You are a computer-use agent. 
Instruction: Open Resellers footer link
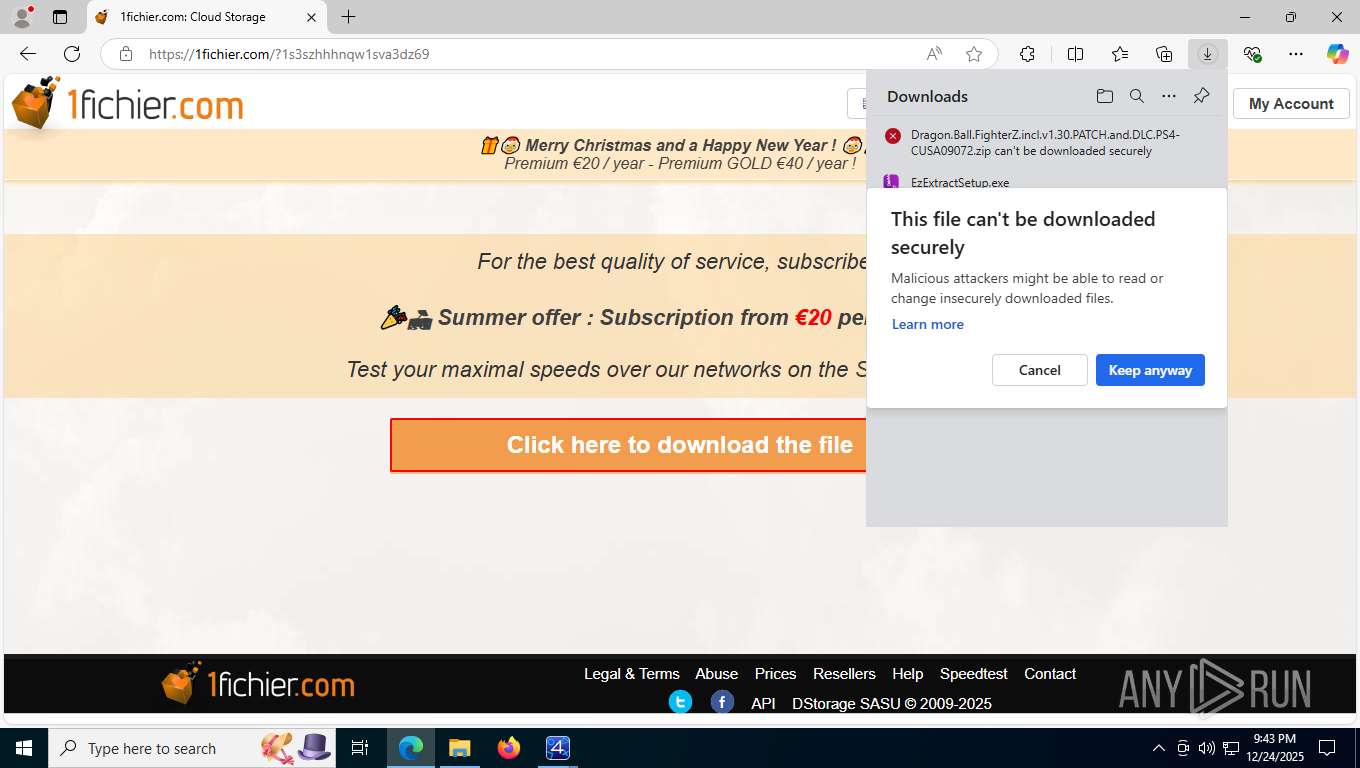(844, 674)
